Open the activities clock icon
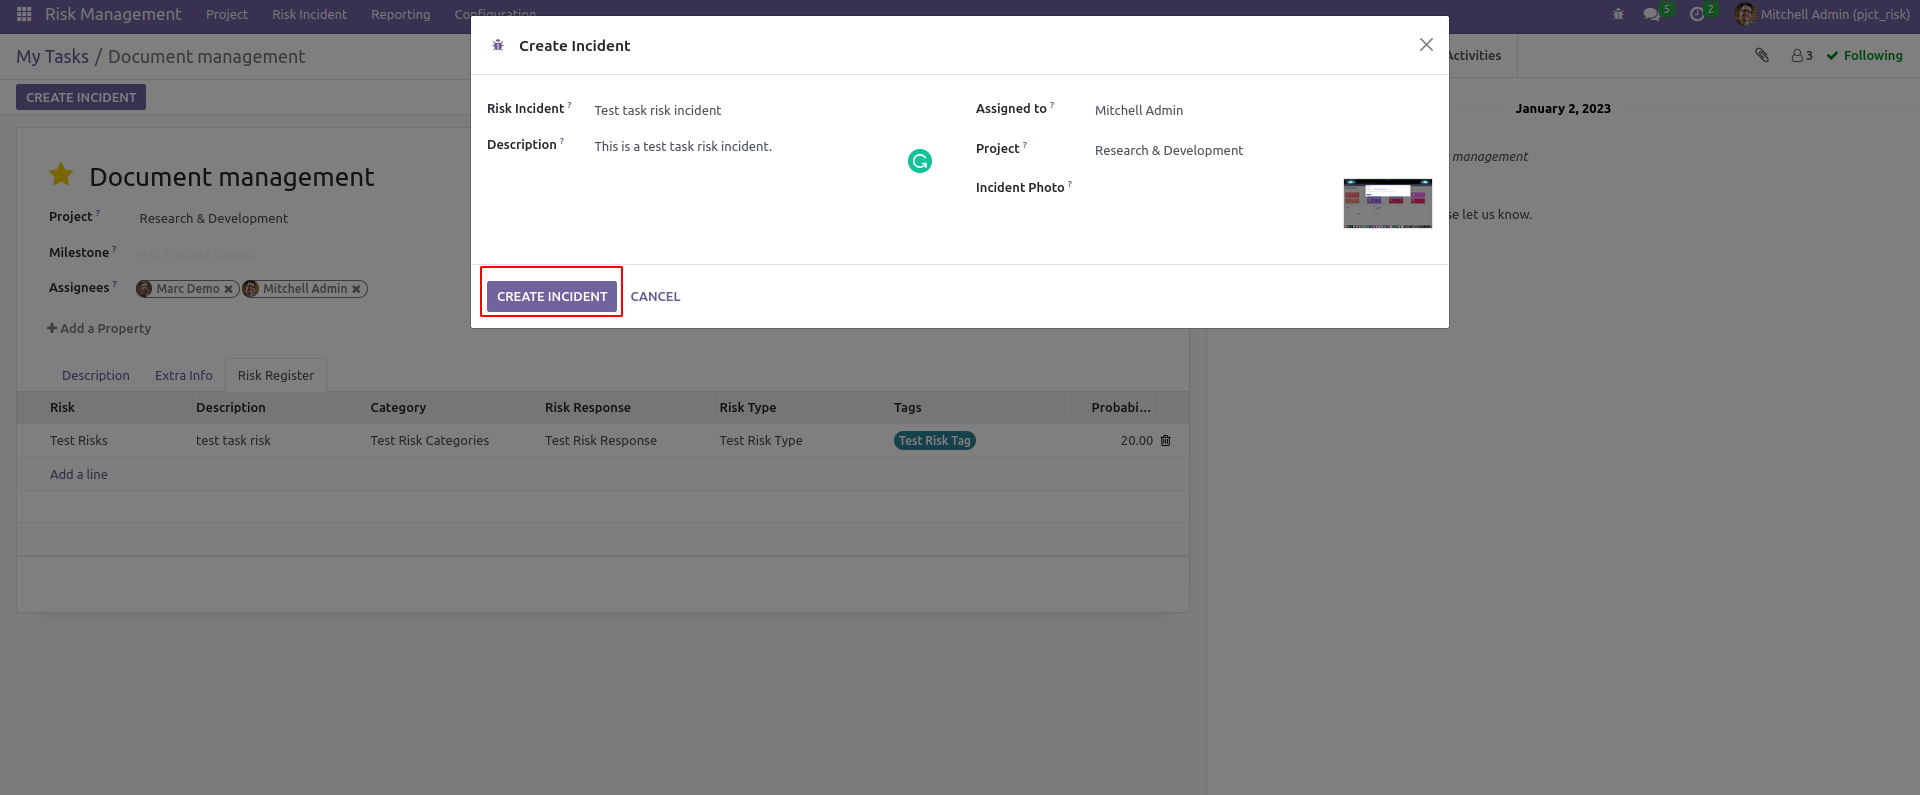Image resolution: width=1920 pixels, height=795 pixels. (1696, 14)
